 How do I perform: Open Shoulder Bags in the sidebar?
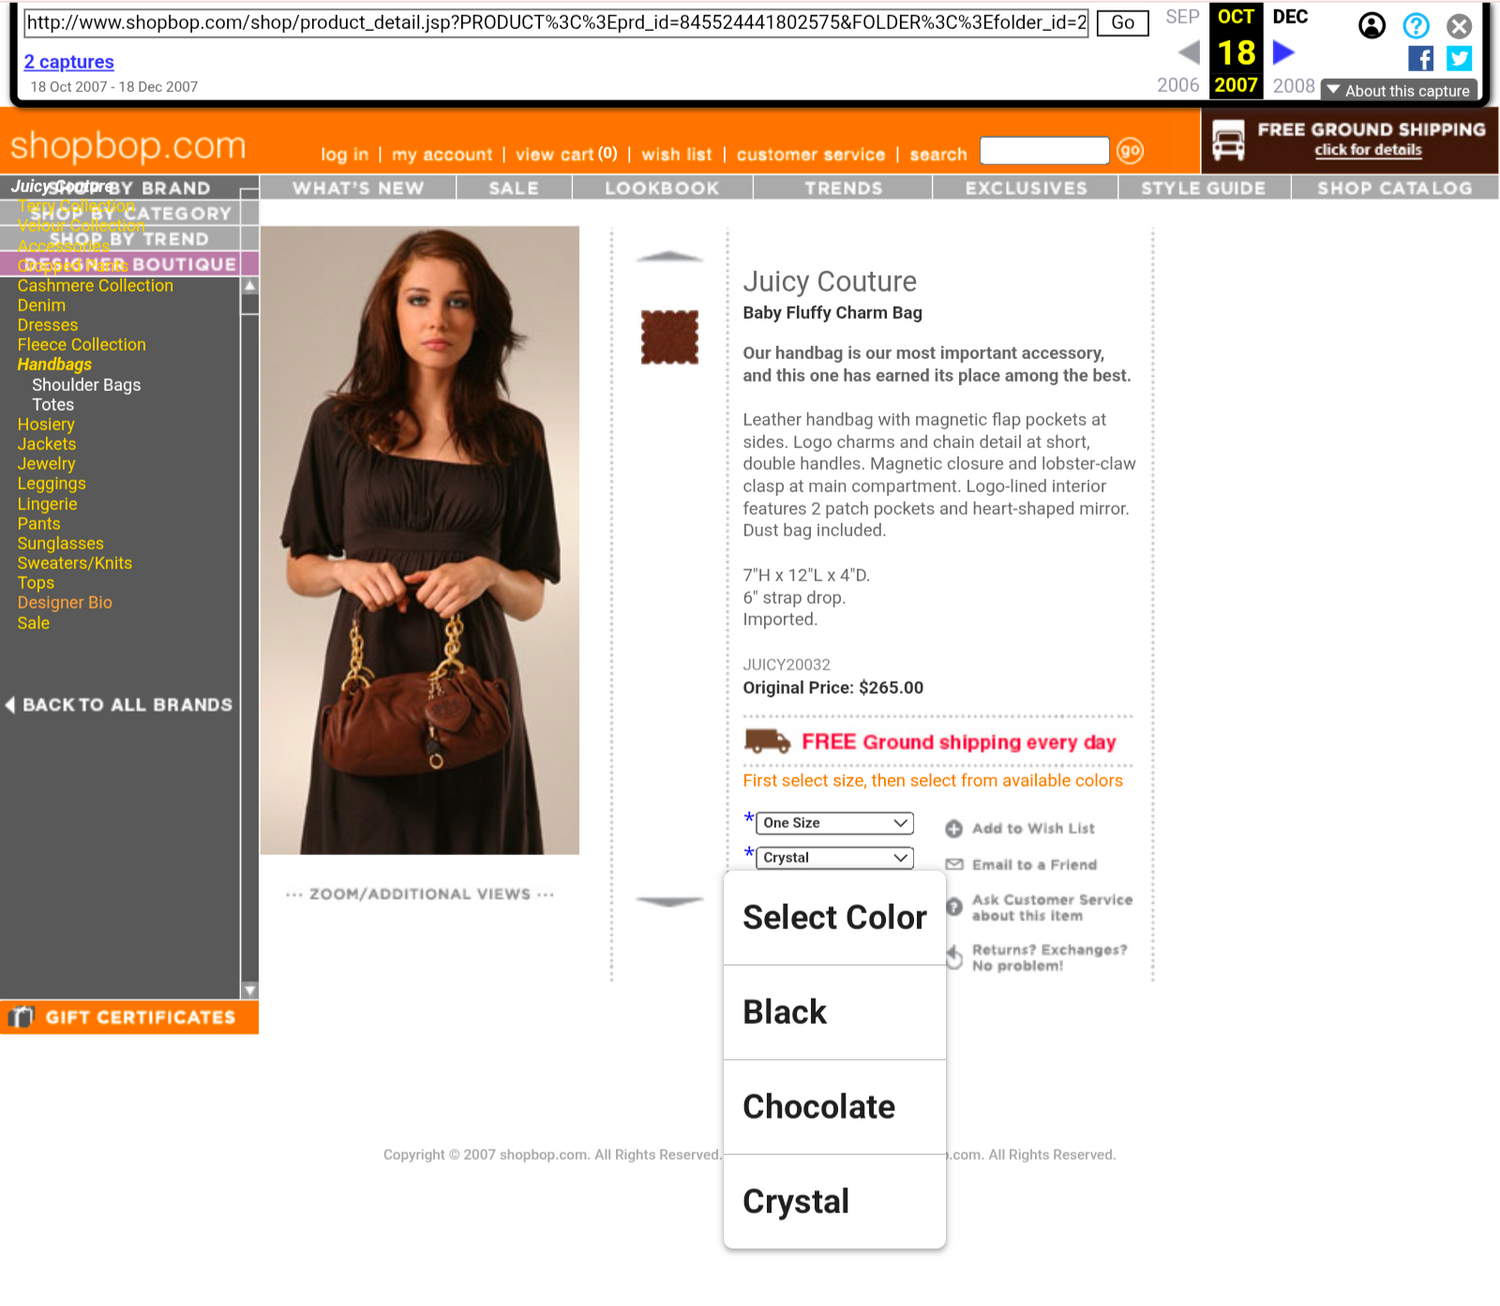coord(86,385)
